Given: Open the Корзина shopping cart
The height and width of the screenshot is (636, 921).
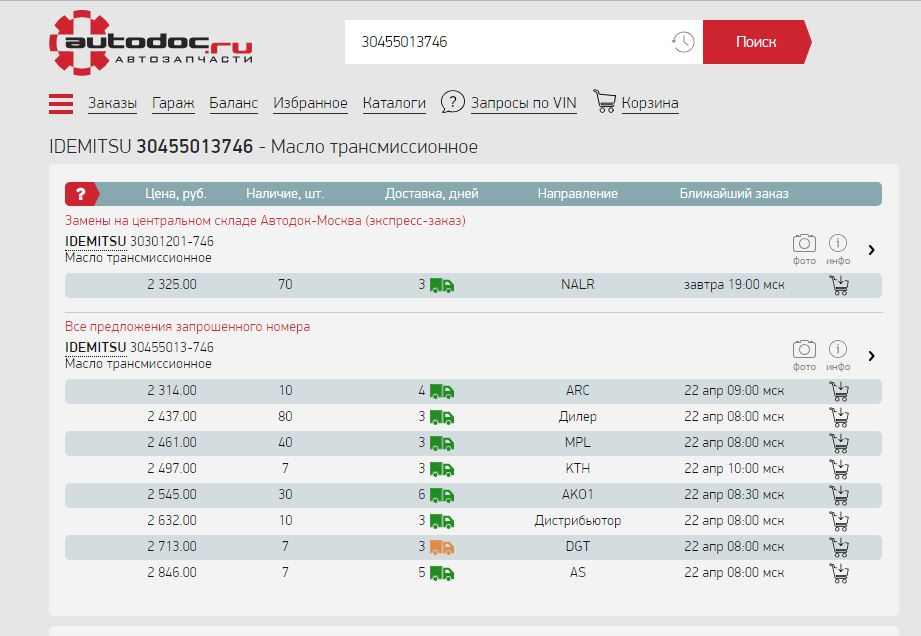Looking at the screenshot, I should [649, 103].
